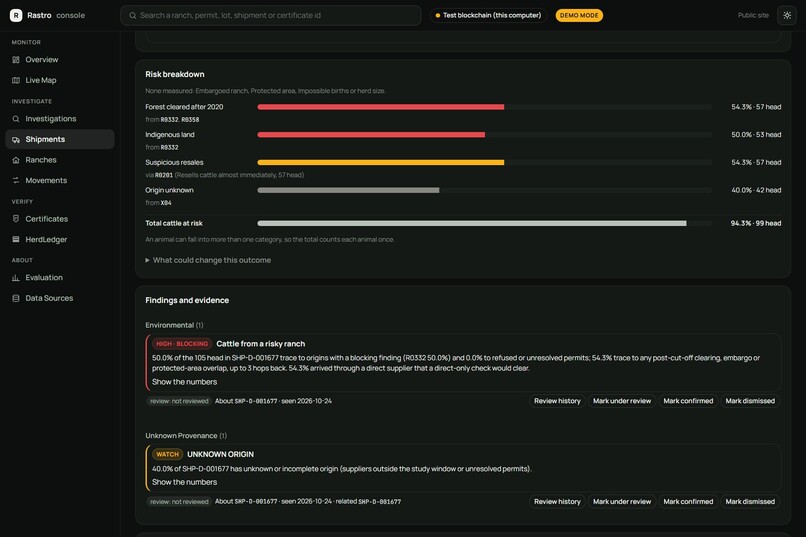
Task: Click the Test blockchain status pill
Action: (488, 15)
